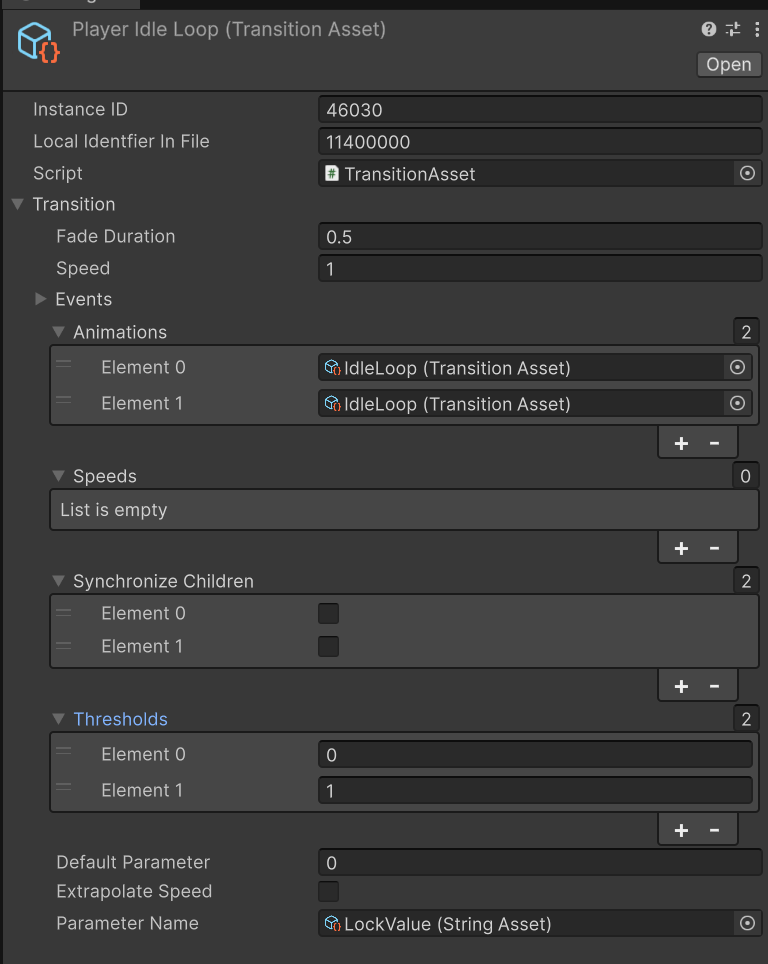
Task: Click the object picker for Script field
Action: pos(746,174)
